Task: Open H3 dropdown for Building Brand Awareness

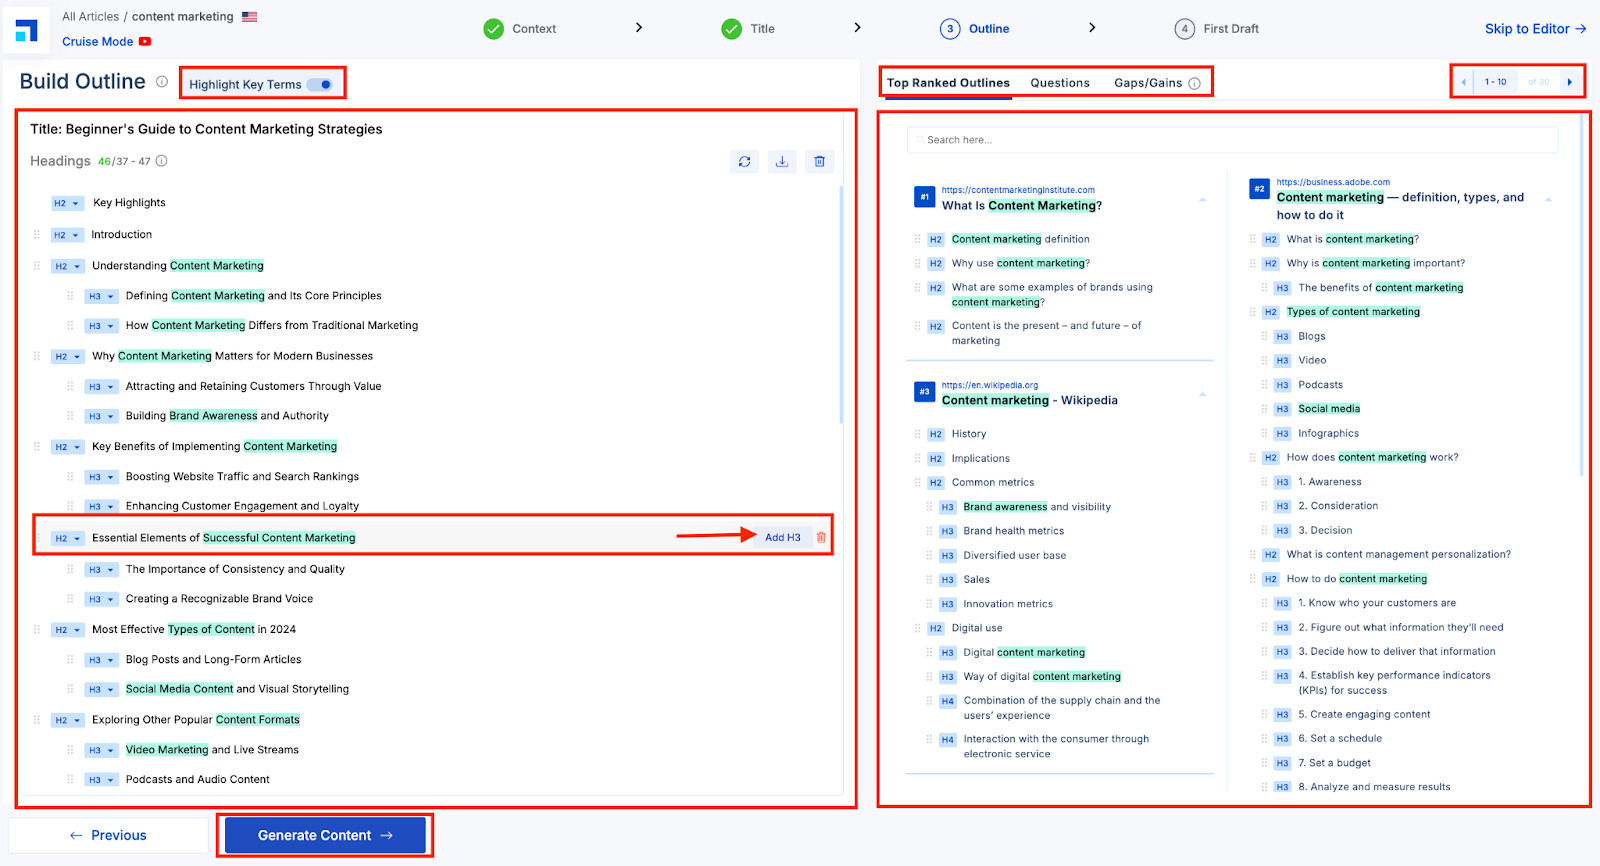Action: click(101, 416)
